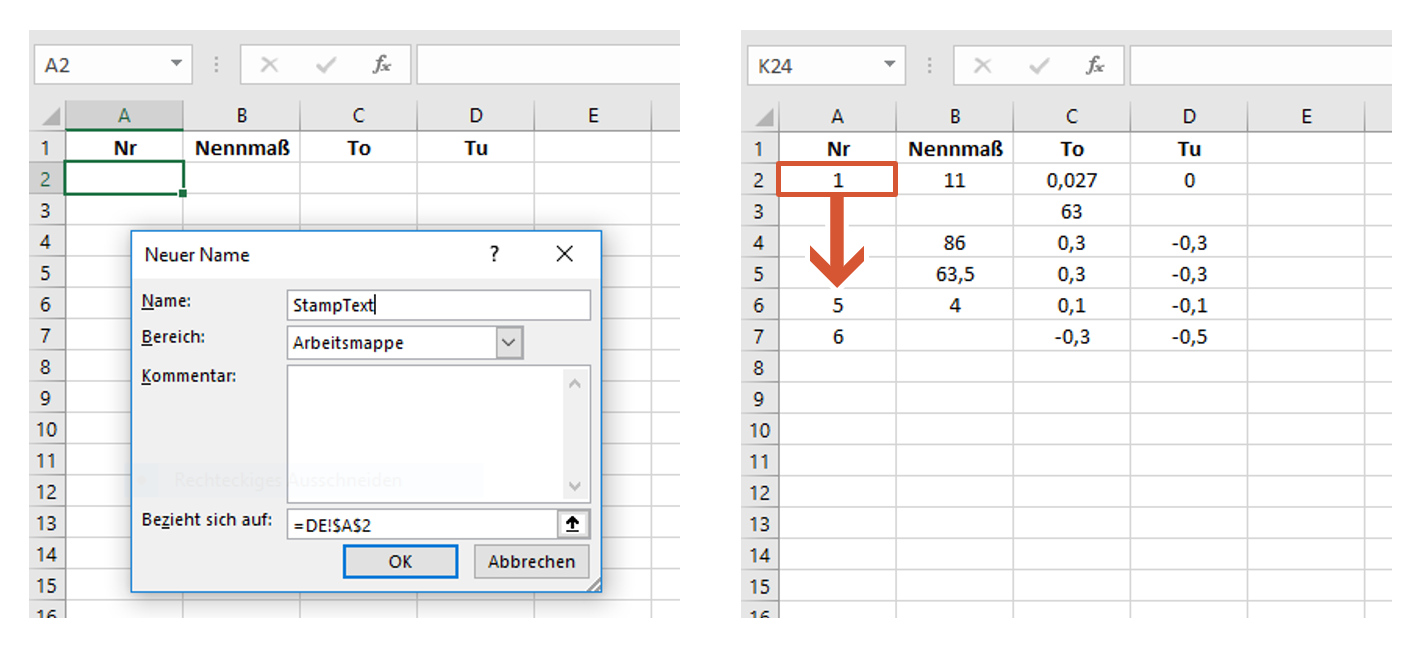This screenshot has width=1421, height=647.
Task: Expand the A2 name box dropdown
Action: [x=176, y=64]
